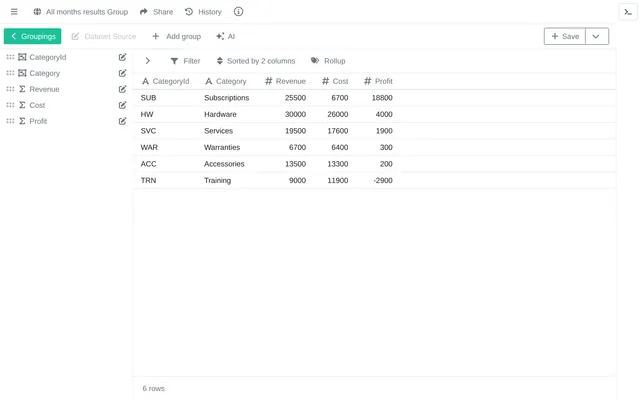Click the Cost sigma icon
Screen dimensions: 640x400
pos(22,105)
